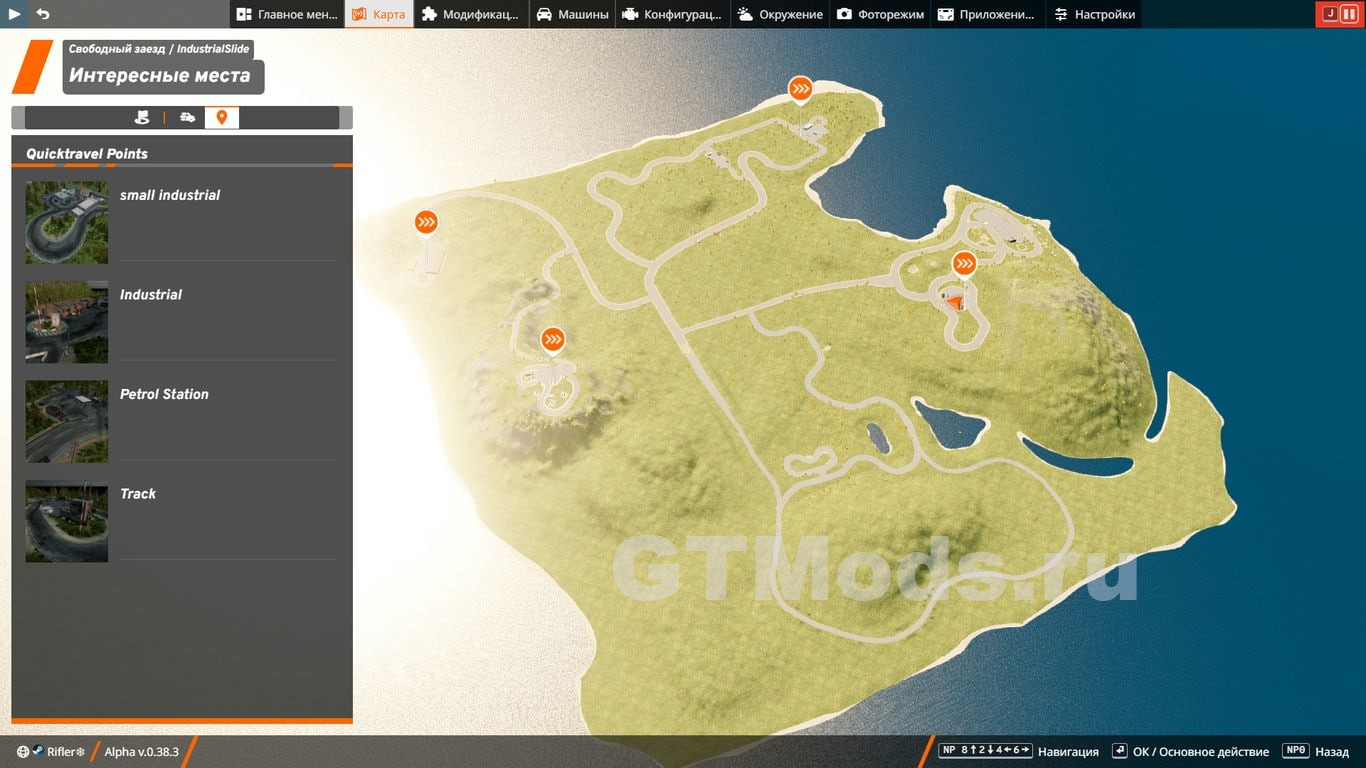The height and width of the screenshot is (768, 1366).
Task: Select the vehicles filter icon in panel
Action: 187,118
